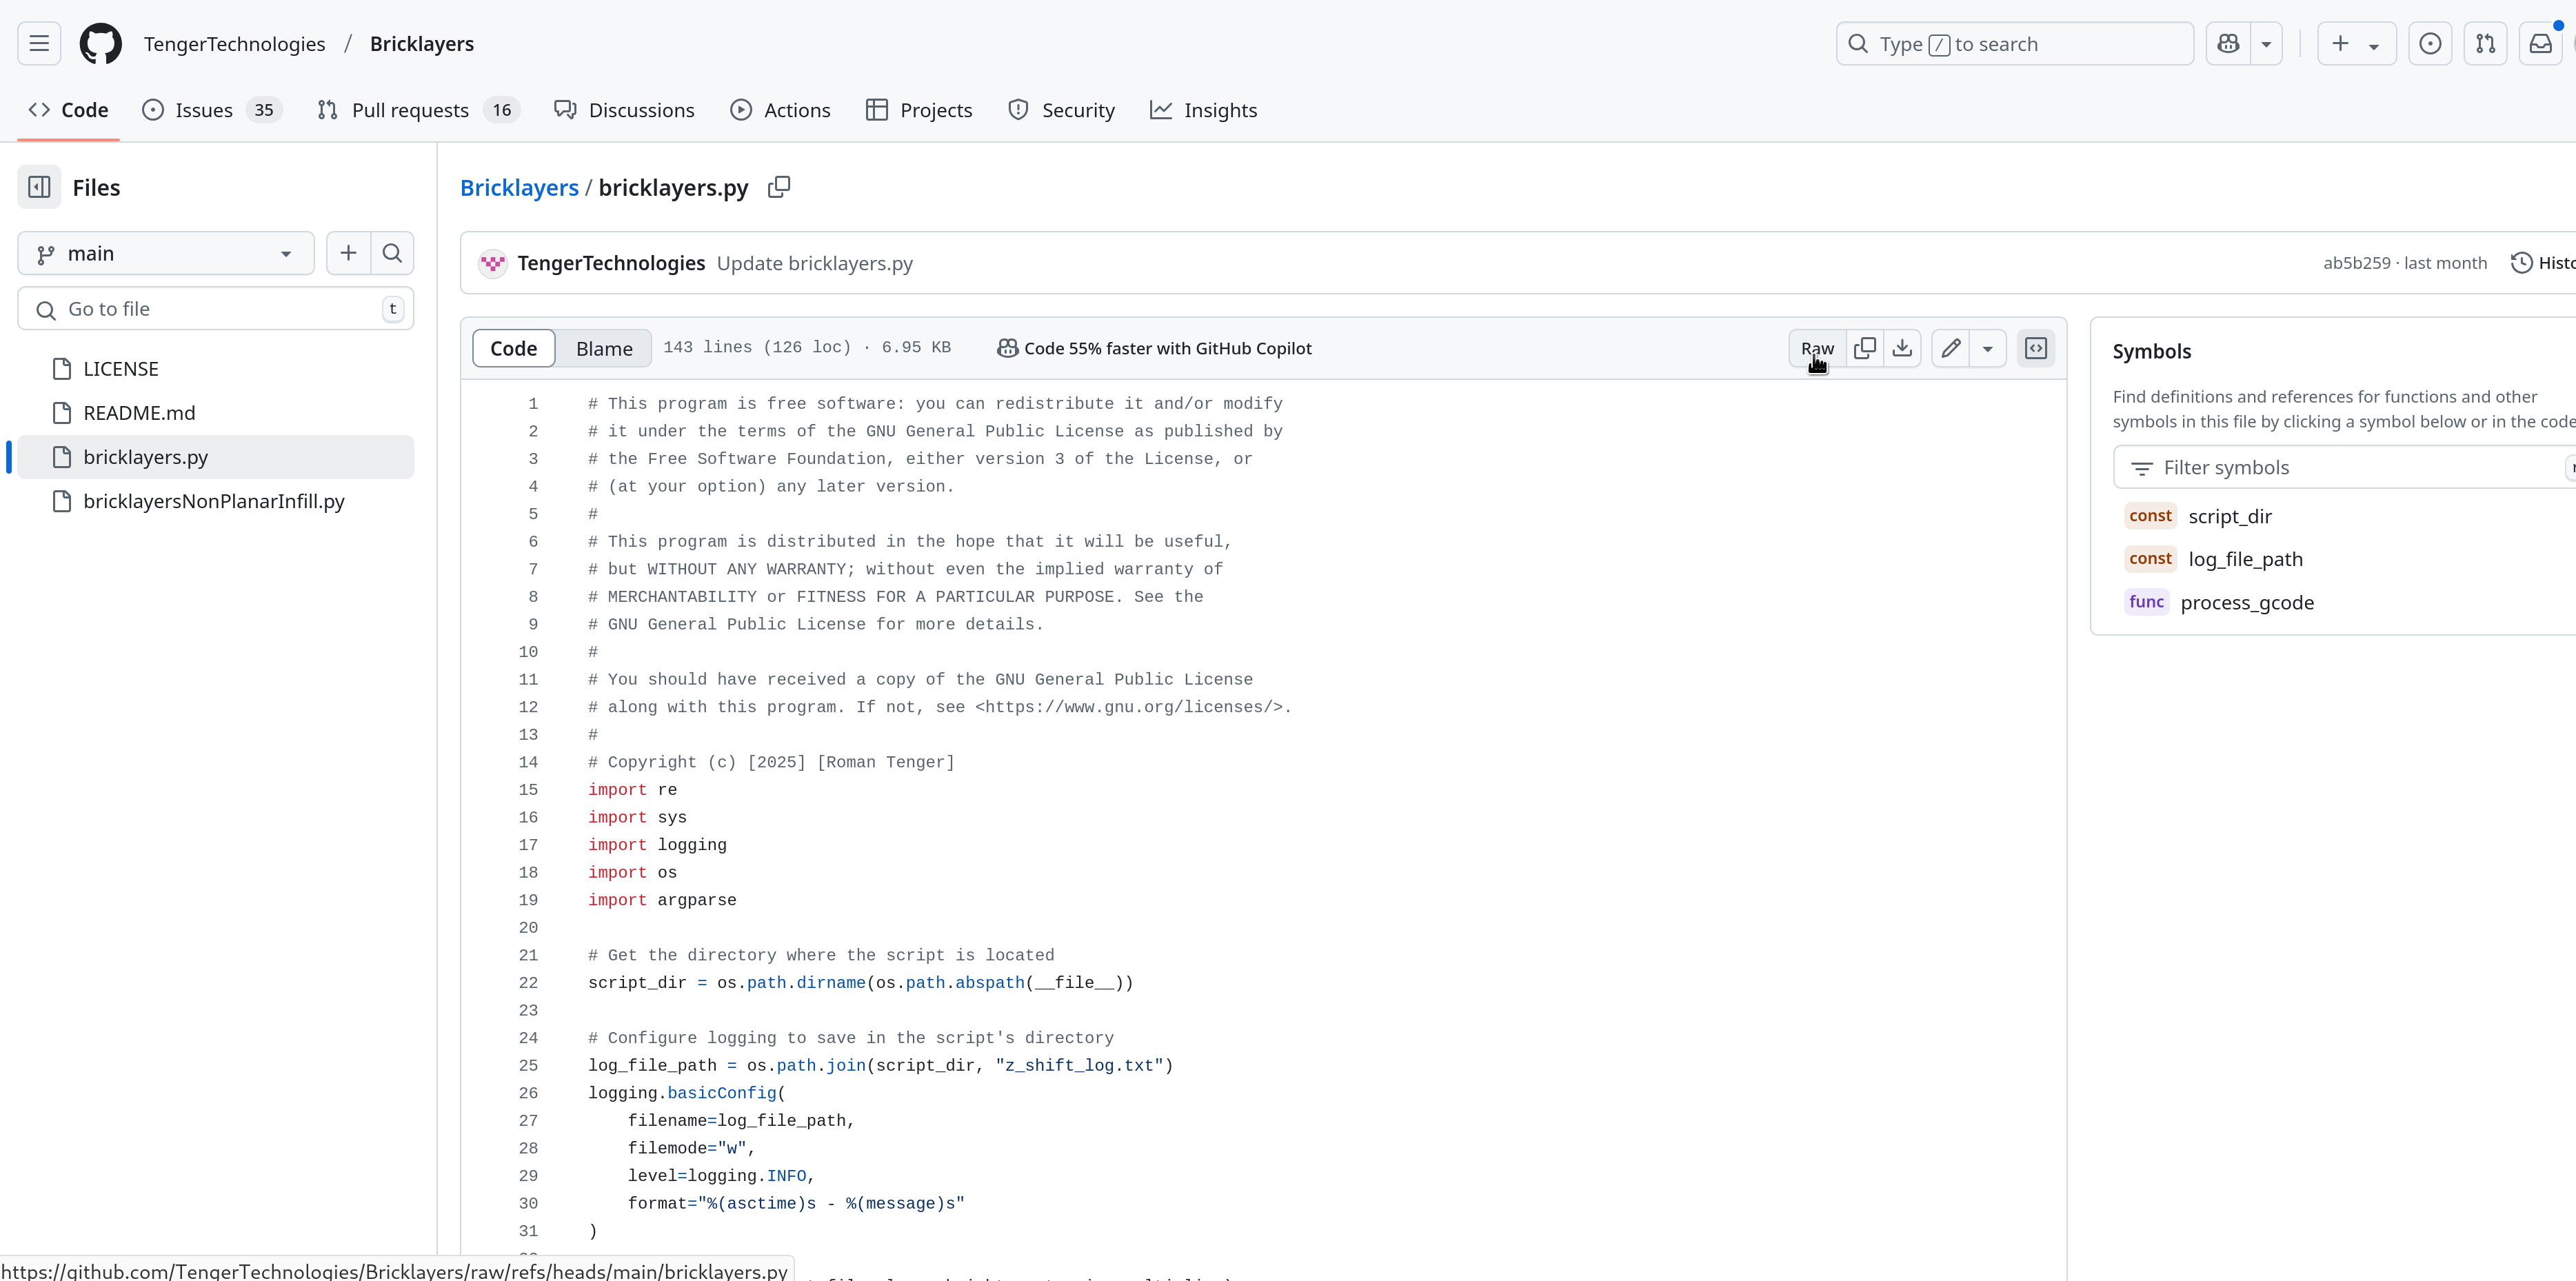The image size is (2576, 1281).
Task: Go to GitHub homepage via Octocat logo
Action: (101, 44)
